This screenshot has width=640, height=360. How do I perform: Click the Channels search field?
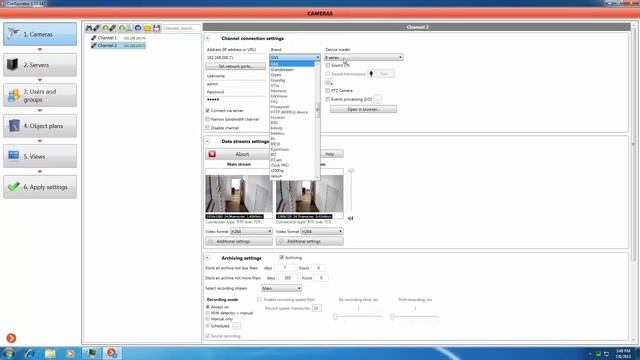(x=181, y=28)
